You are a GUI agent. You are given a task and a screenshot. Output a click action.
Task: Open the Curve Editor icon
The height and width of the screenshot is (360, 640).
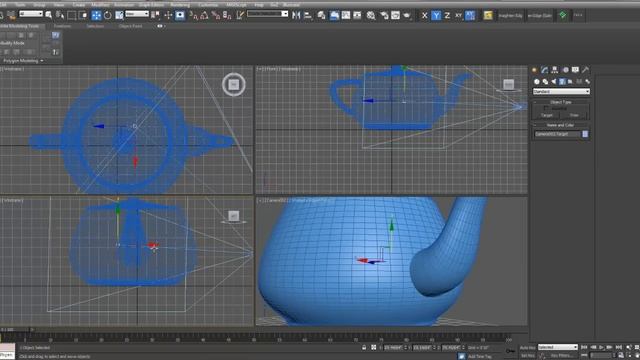[346, 16]
